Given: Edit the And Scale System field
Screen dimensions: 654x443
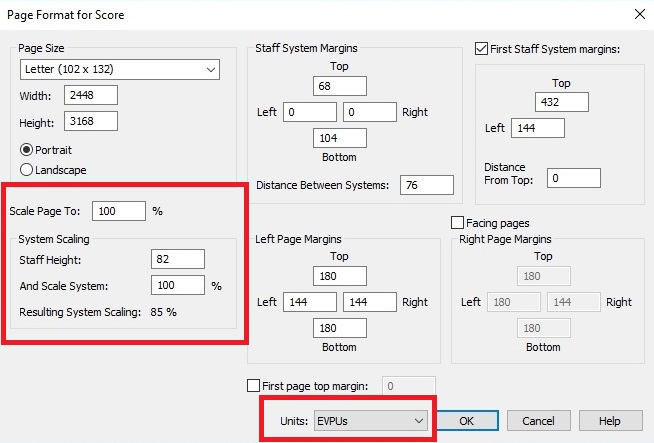Looking at the screenshot, I should (x=177, y=285).
